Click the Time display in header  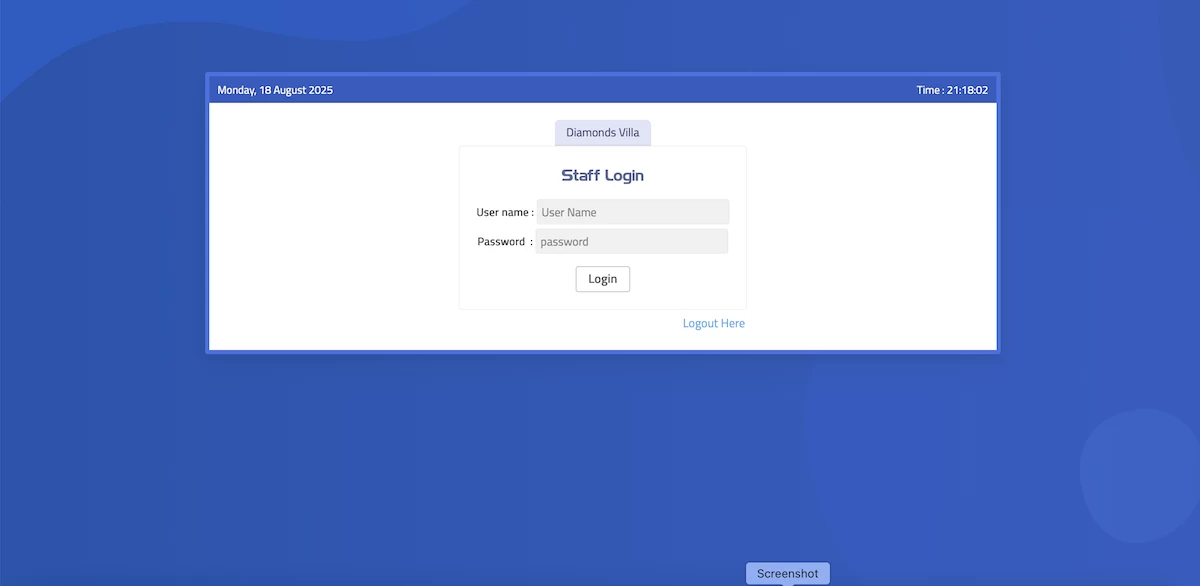point(951,90)
